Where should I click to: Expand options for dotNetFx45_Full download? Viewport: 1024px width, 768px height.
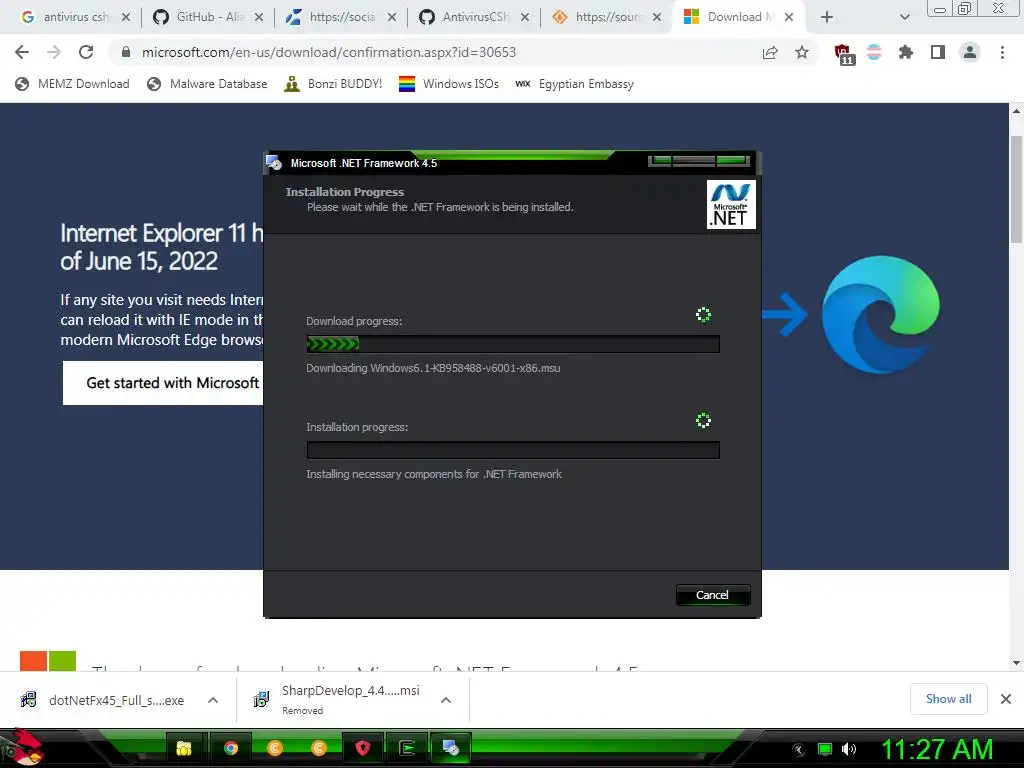(x=213, y=700)
